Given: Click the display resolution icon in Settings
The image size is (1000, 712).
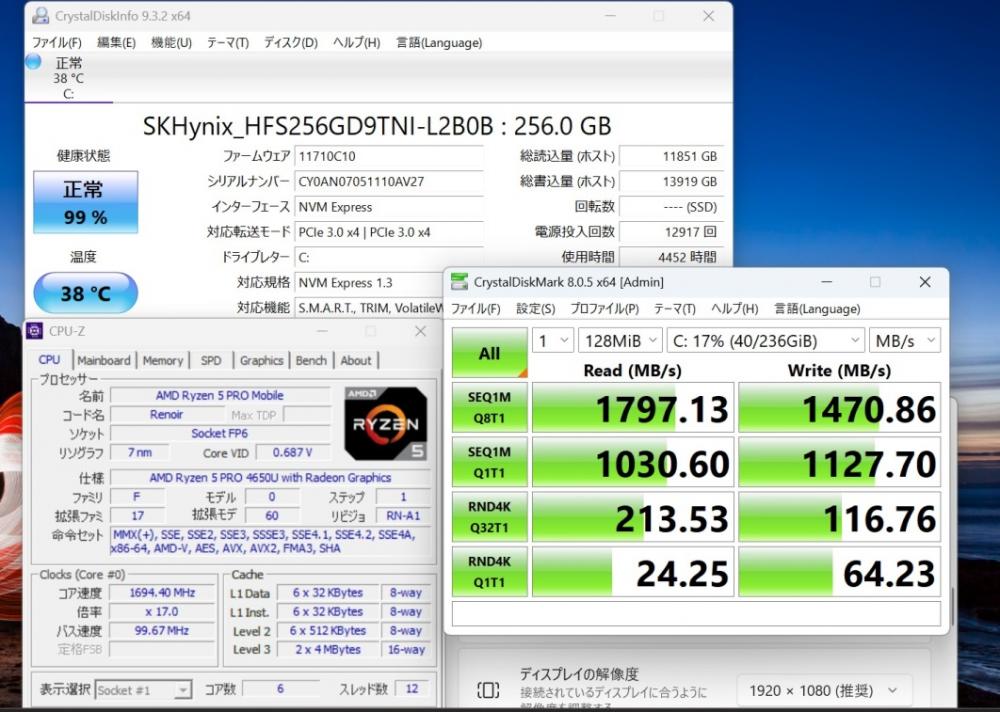Looking at the screenshot, I should (x=488, y=690).
